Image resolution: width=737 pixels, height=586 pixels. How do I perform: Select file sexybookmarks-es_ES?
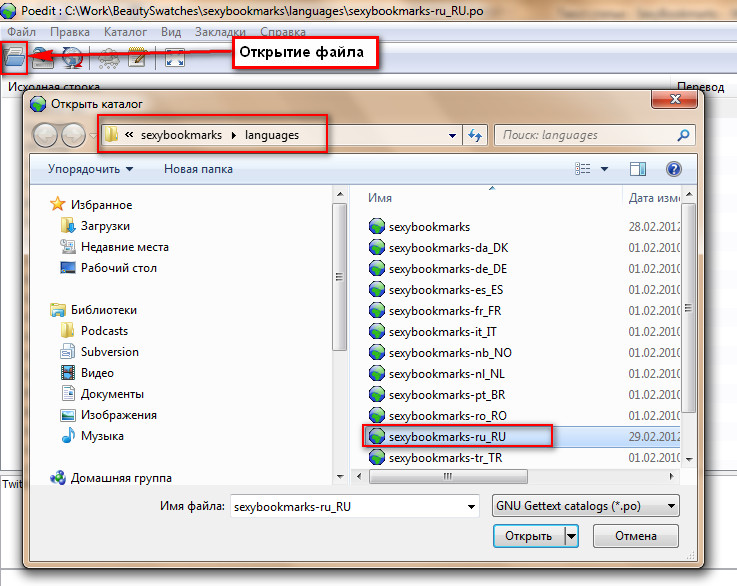click(x=436, y=289)
